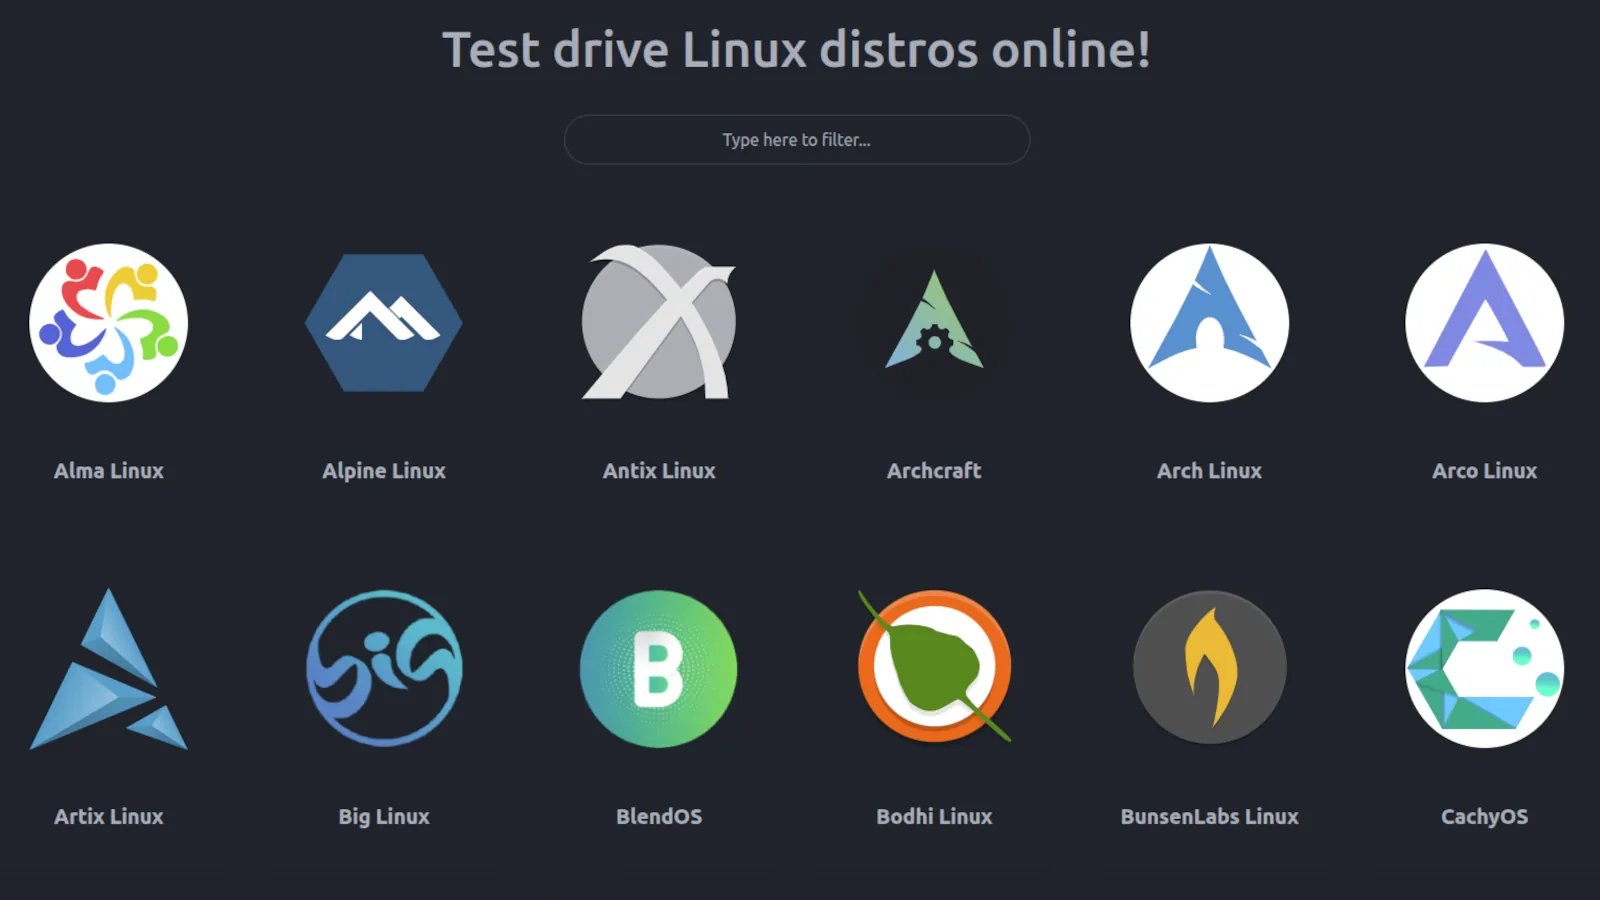Image resolution: width=1600 pixels, height=900 pixels.
Task: Click the "Big Linux" label
Action: coord(384,817)
